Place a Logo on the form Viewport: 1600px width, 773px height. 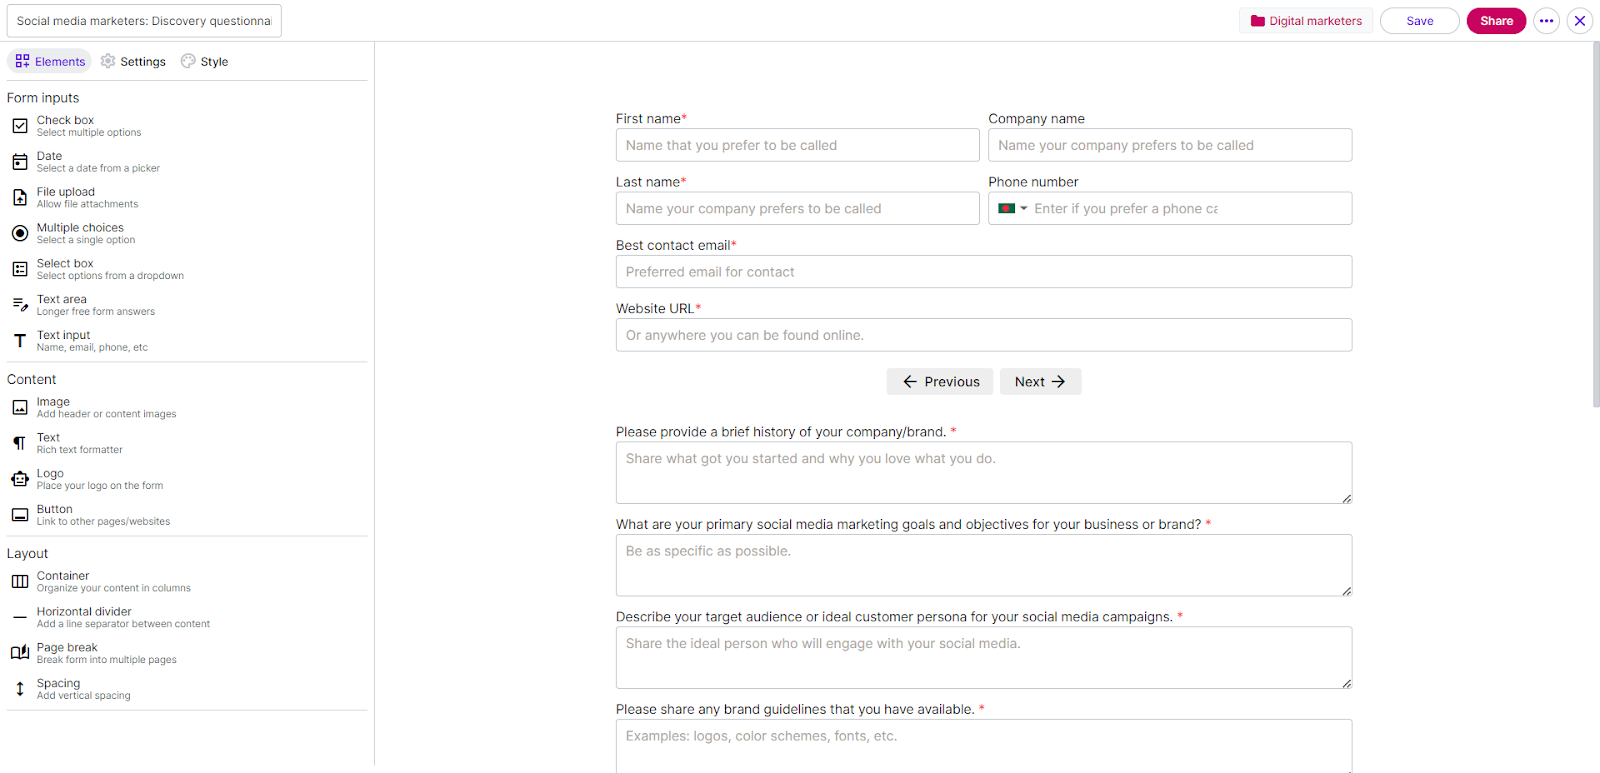pyautogui.click(x=49, y=478)
